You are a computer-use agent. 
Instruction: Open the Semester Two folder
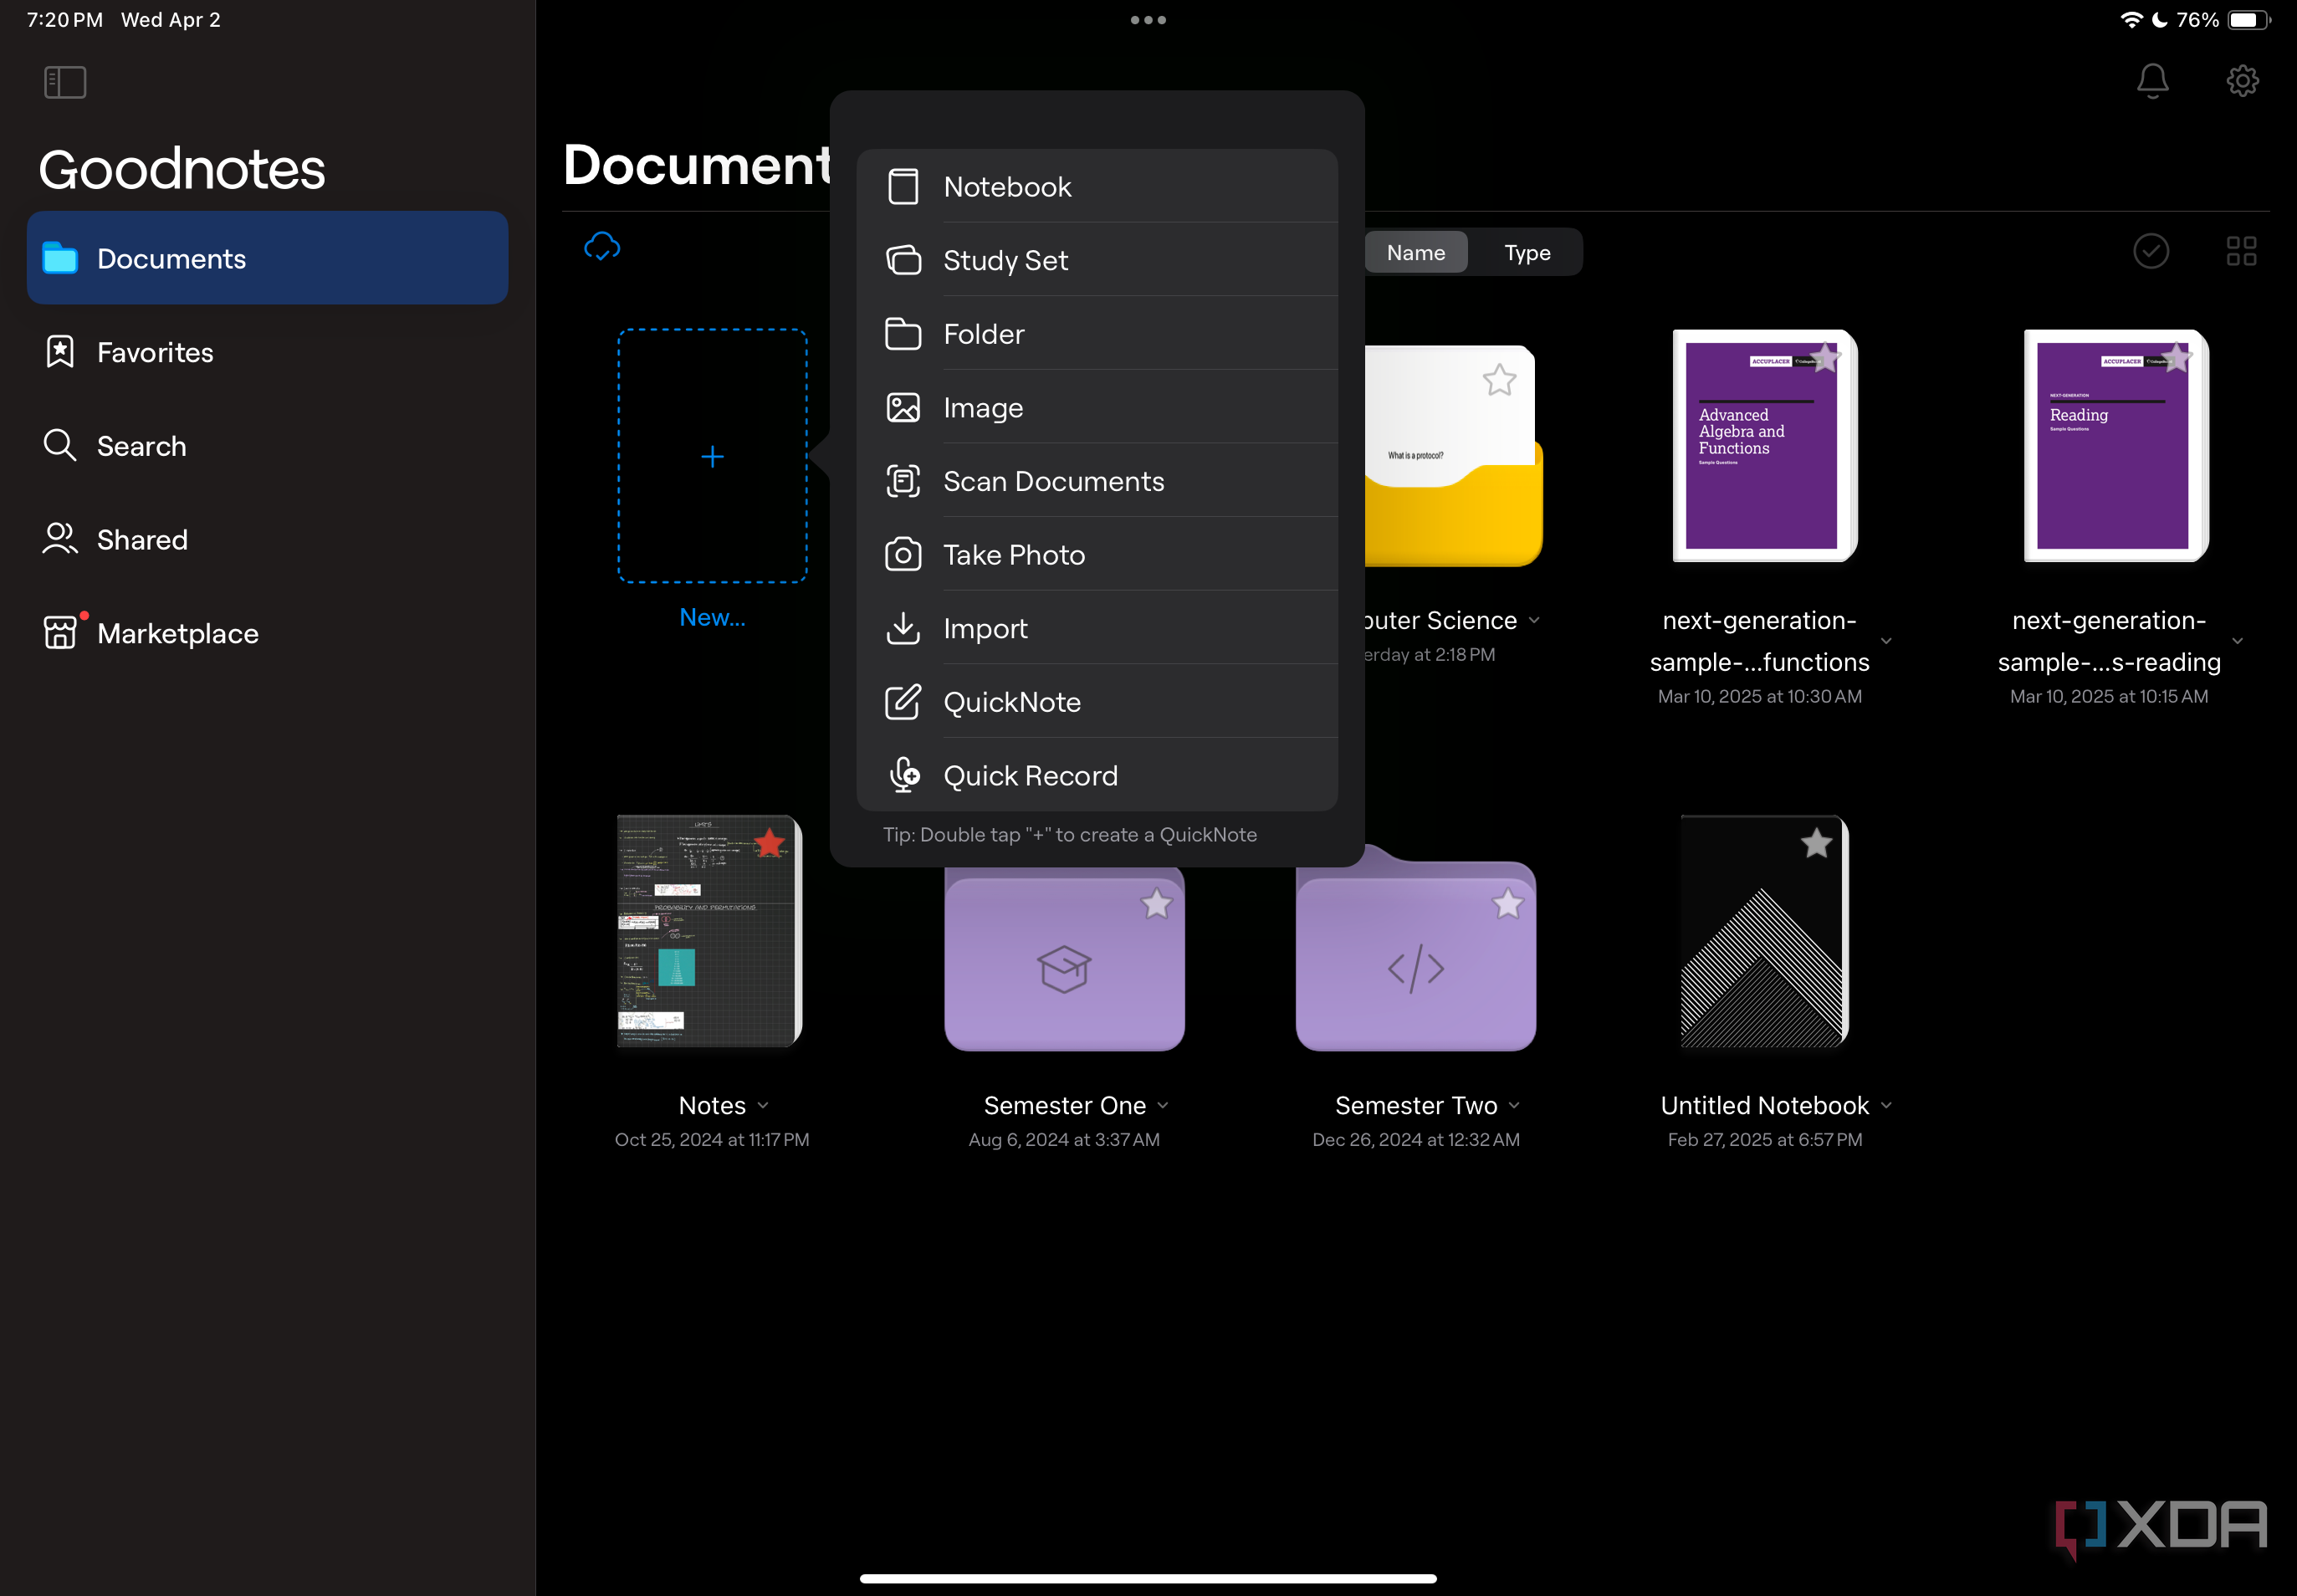coord(1415,947)
